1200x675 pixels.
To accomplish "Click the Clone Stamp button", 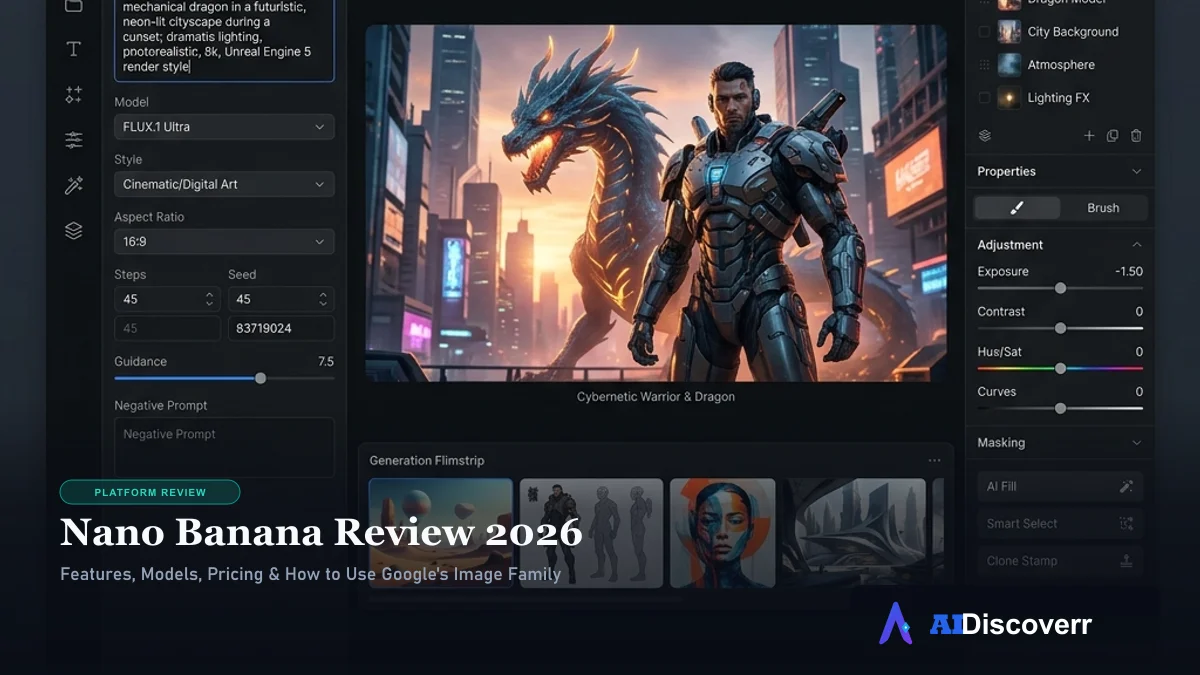I will 1060,561.
